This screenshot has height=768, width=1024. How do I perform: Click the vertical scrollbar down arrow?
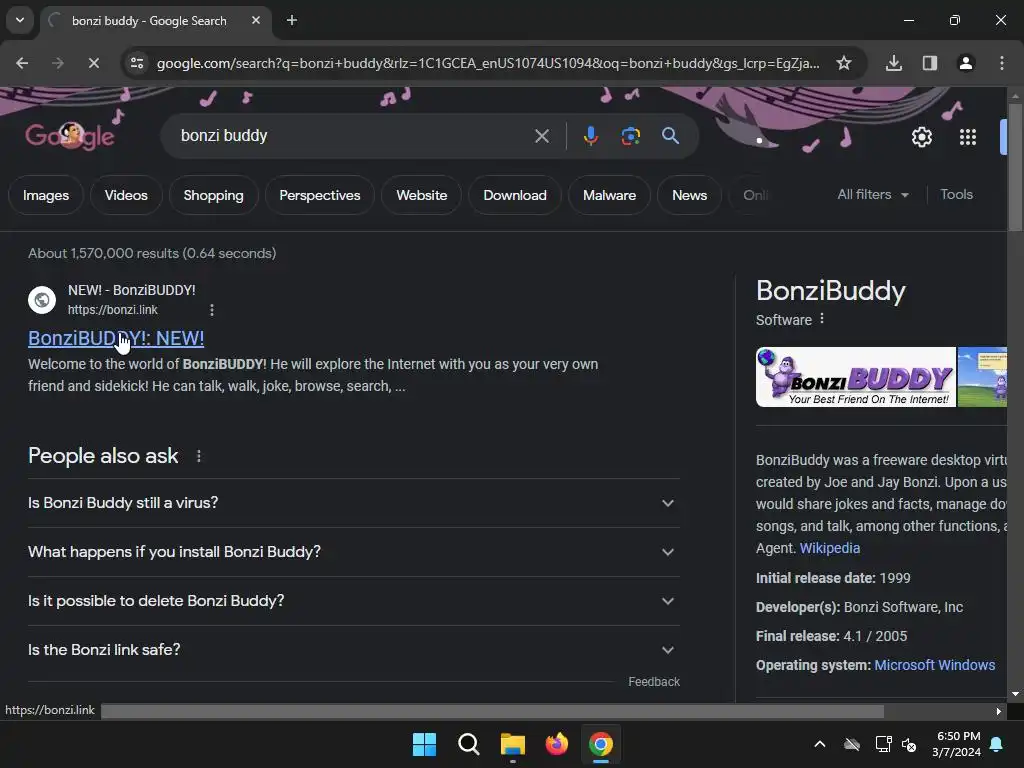coord(1016,694)
